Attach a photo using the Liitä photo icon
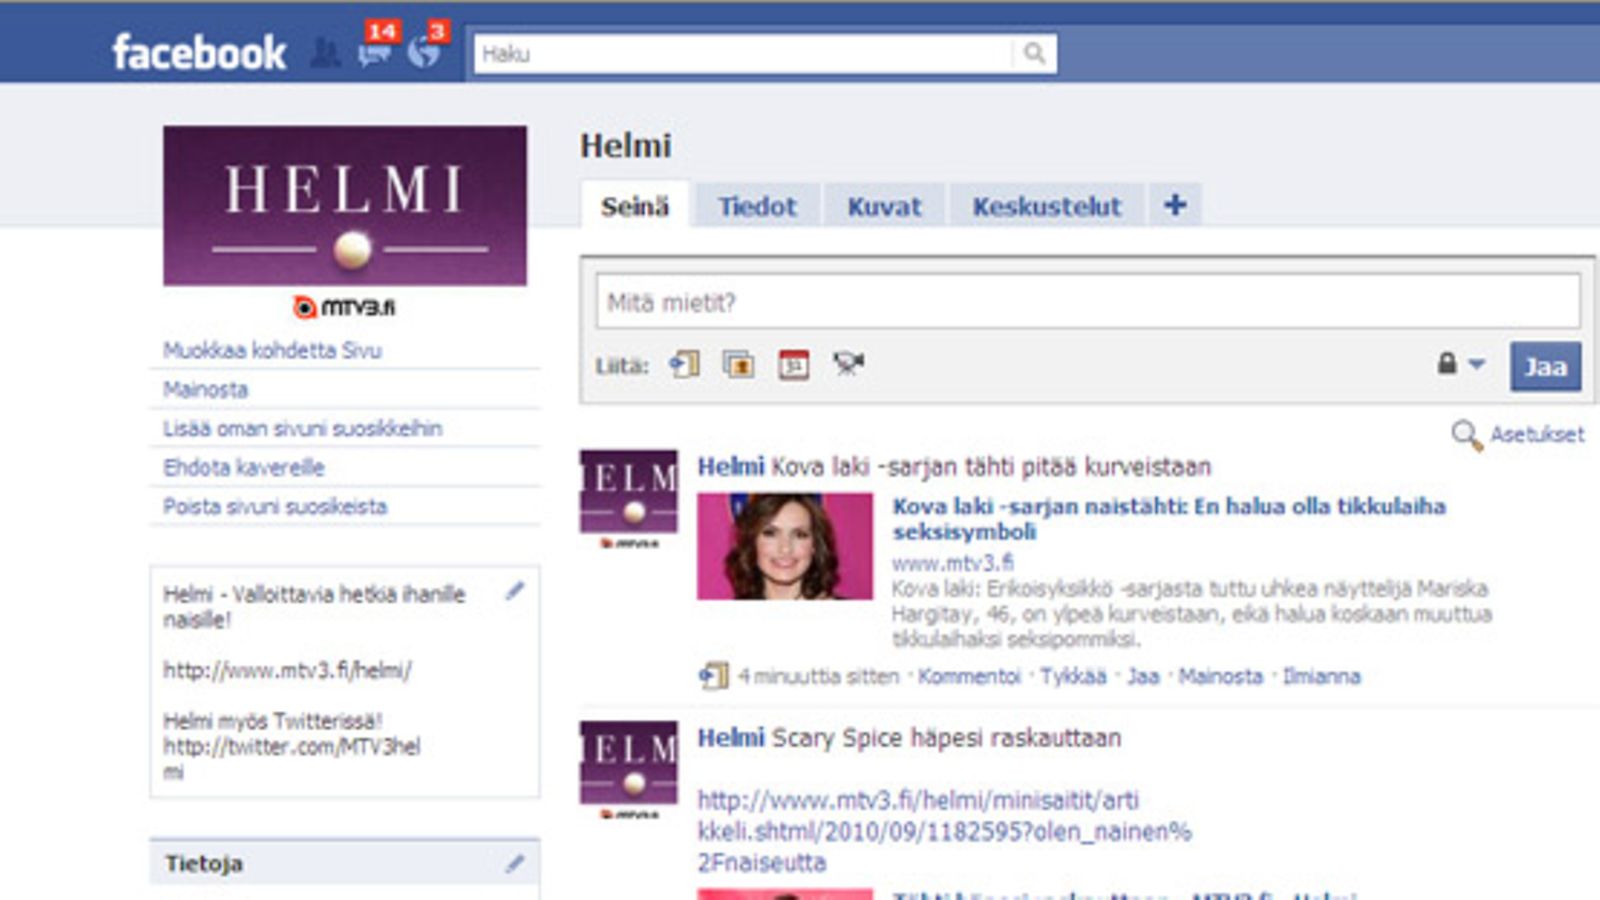Viewport: 1600px width, 900px height. click(x=739, y=365)
